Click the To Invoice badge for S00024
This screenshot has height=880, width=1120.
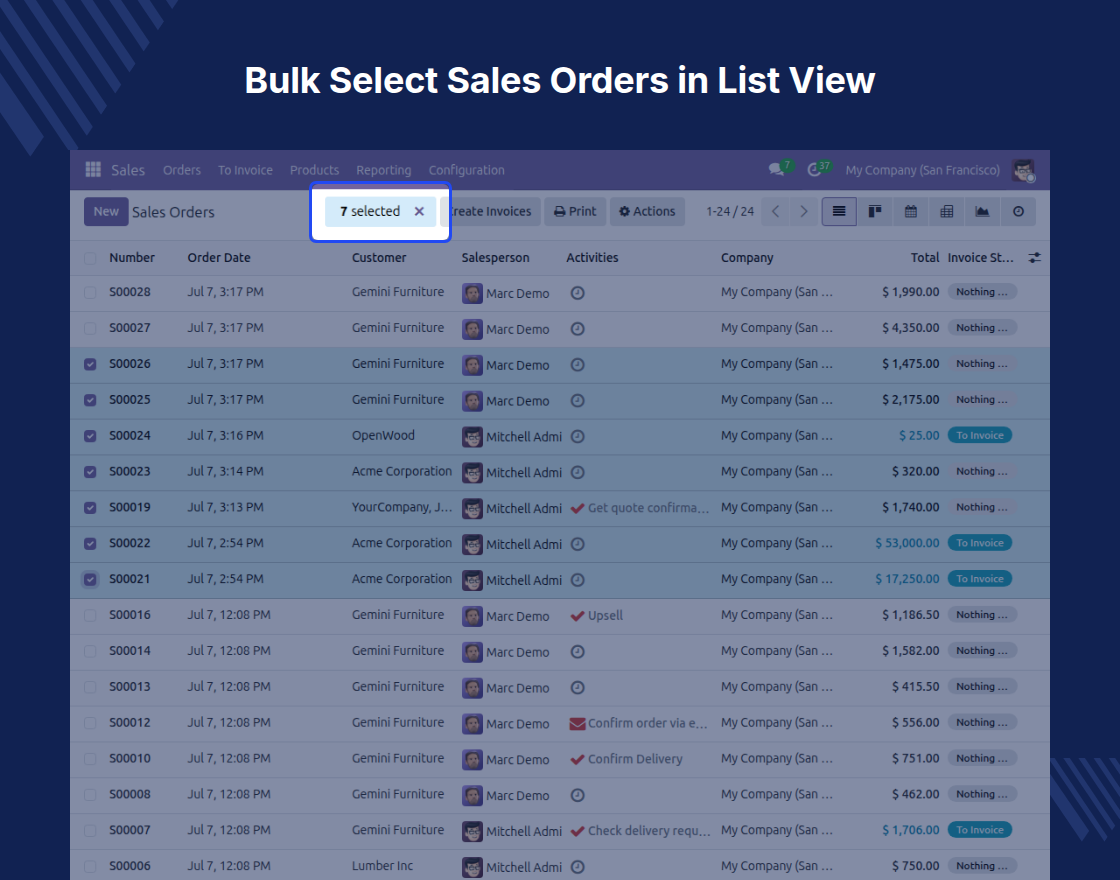click(x=980, y=436)
